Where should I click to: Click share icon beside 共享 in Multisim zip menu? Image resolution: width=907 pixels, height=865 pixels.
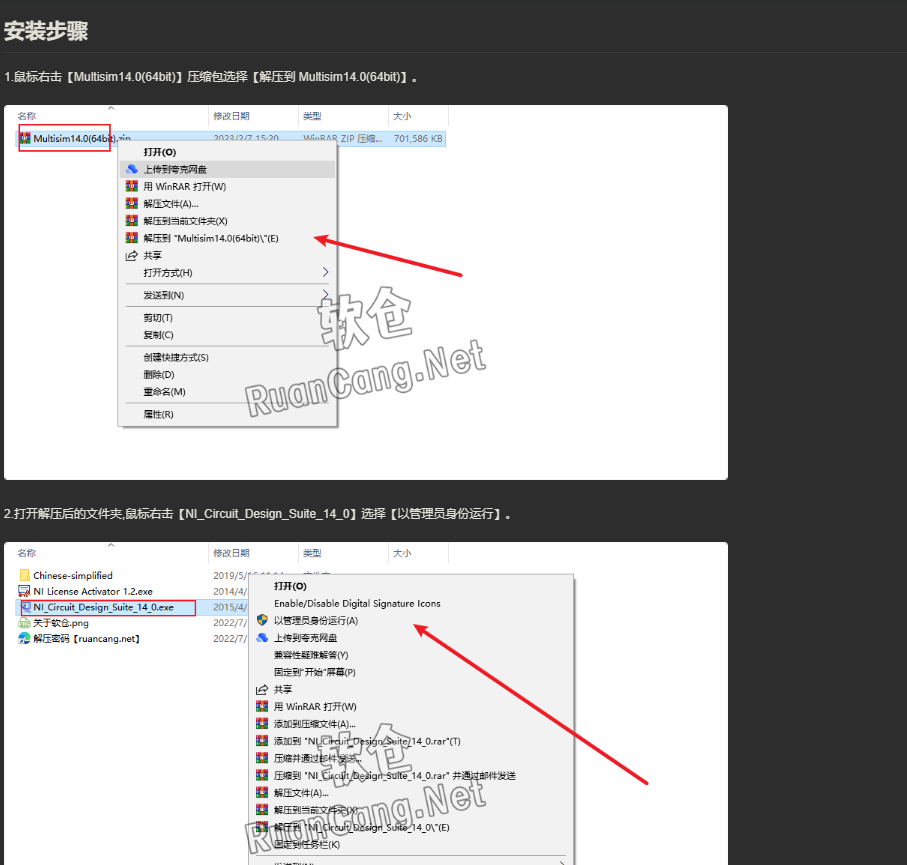(x=132, y=256)
